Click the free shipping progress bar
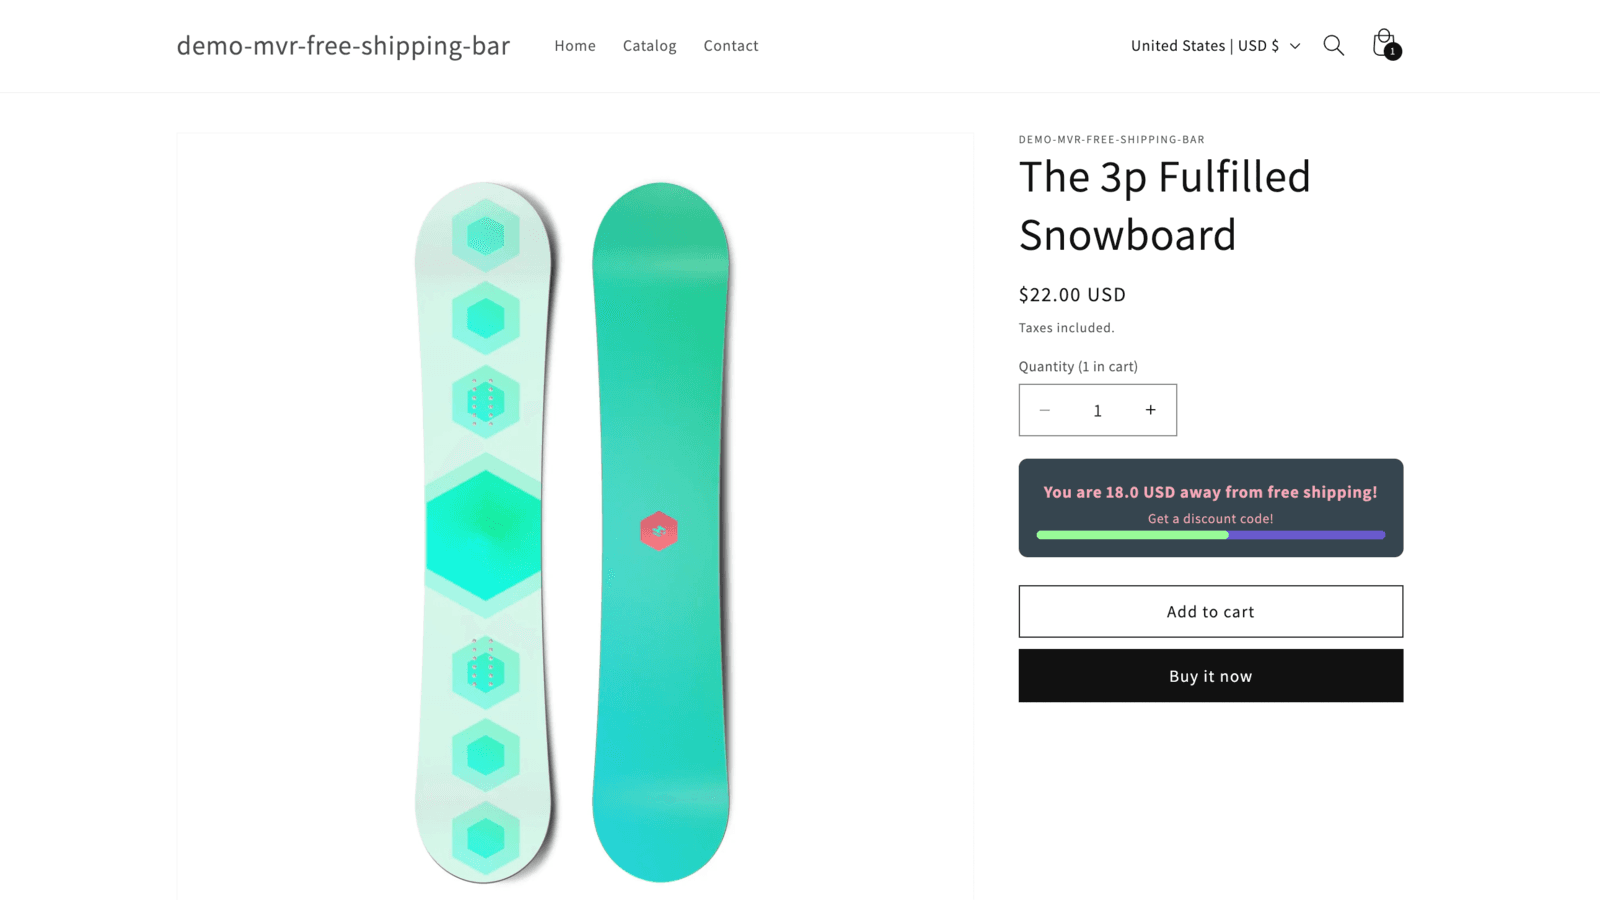The height and width of the screenshot is (900, 1600). point(1210,535)
